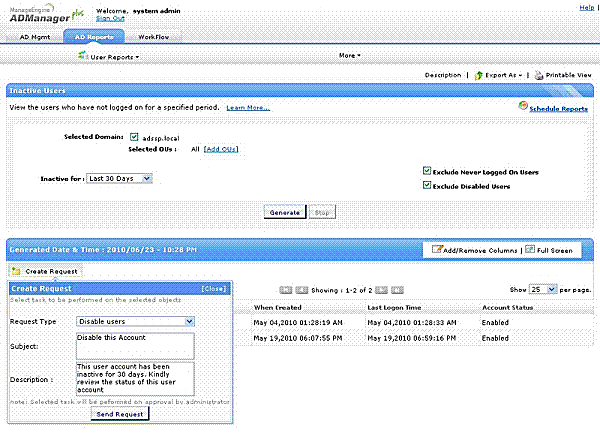Click the Add OUs link
The width and height of the screenshot is (600, 433).
[221, 149]
